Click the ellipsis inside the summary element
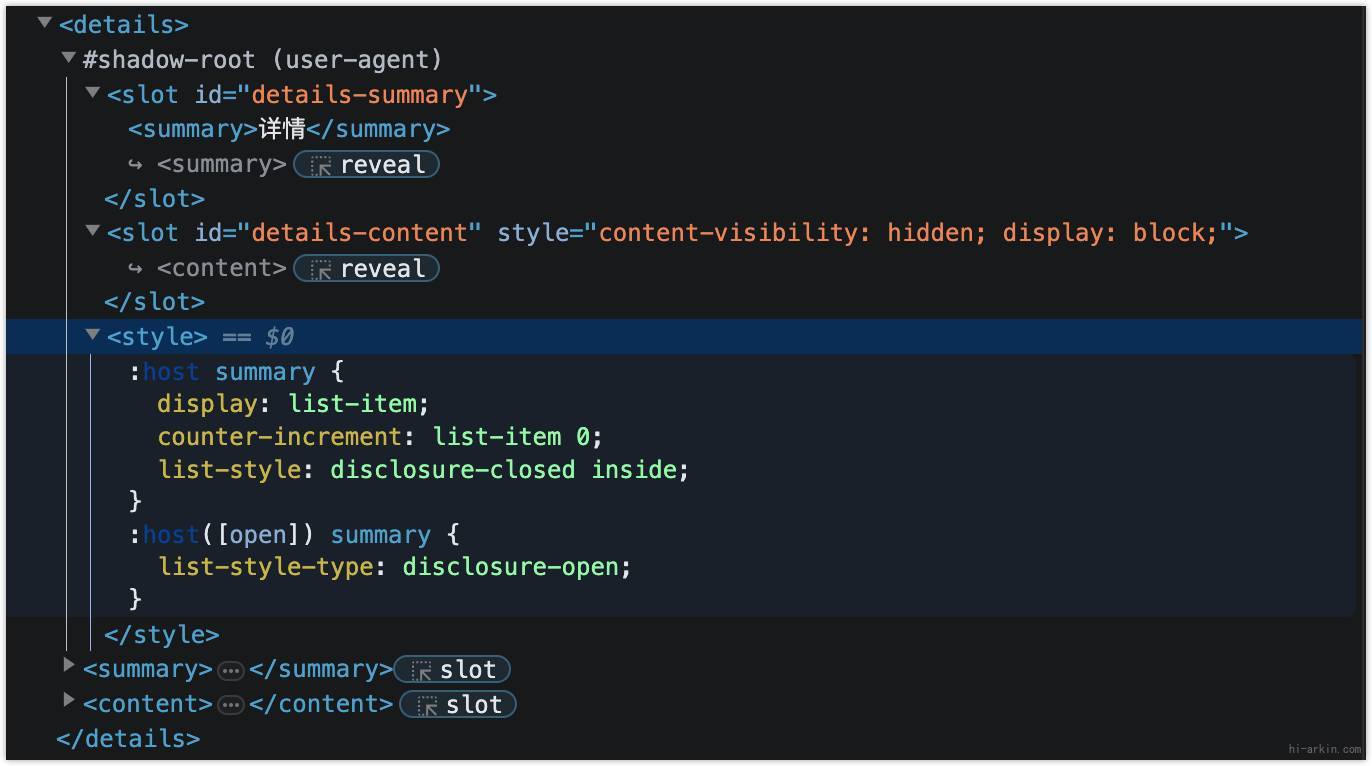The image size is (1372, 766). coord(231,670)
